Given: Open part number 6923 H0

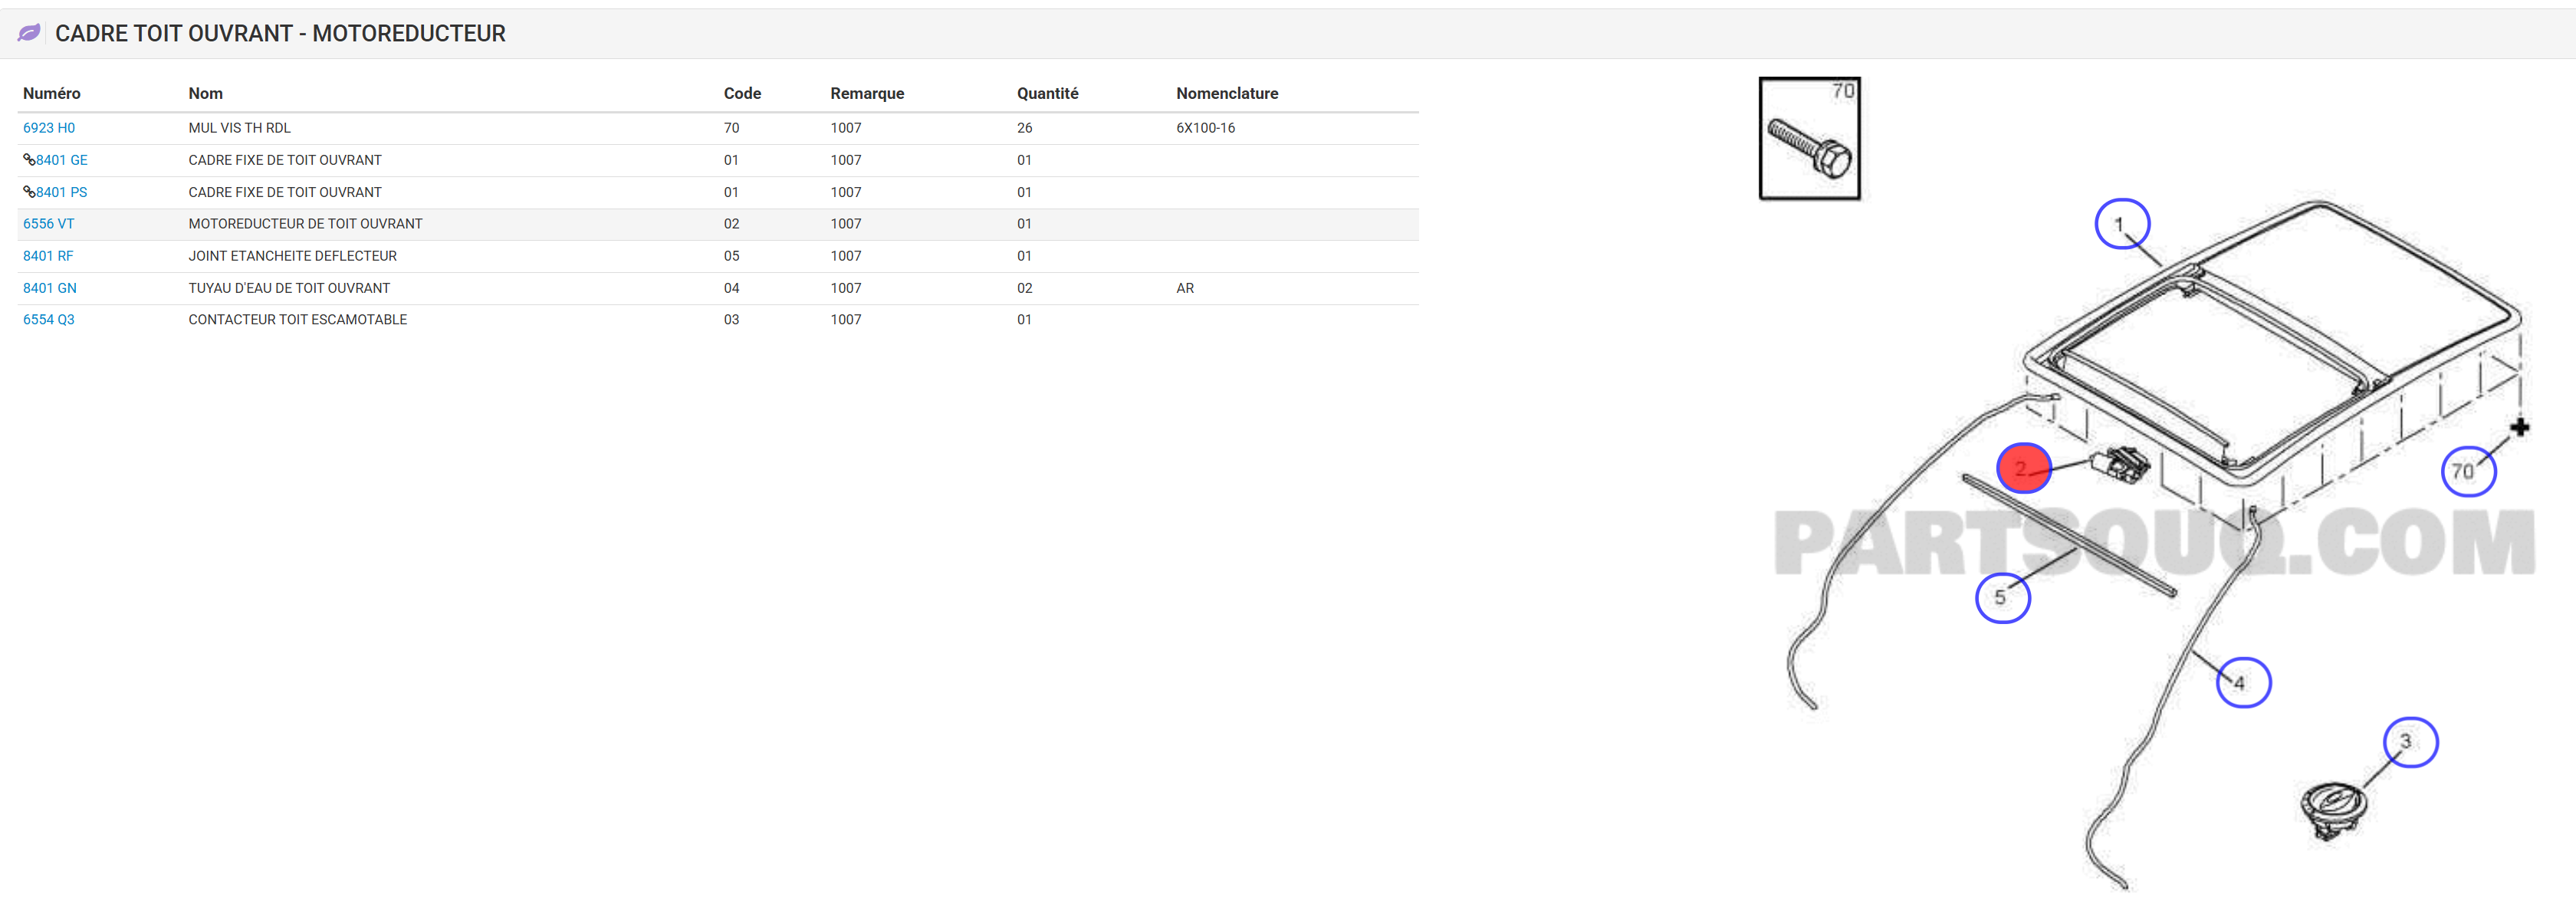Looking at the screenshot, I should [x=49, y=128].
